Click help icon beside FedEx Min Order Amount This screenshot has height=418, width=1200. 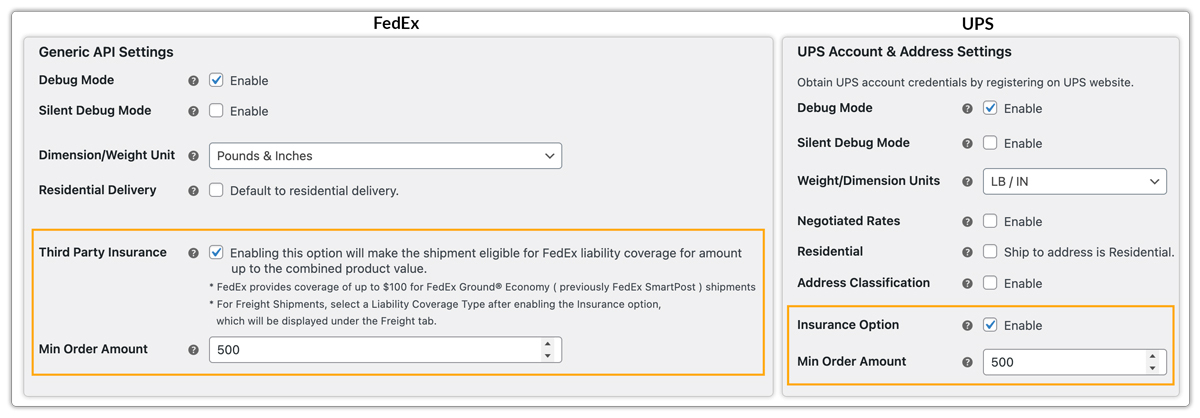[194, 350]
